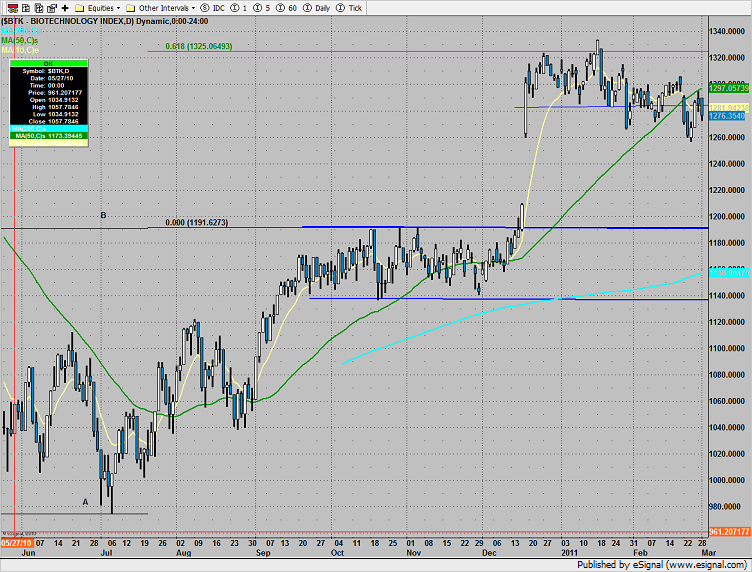Click the 0.618 (1325.06493) Fibonacci label
The image size is (752, 572).
(199, 46)
